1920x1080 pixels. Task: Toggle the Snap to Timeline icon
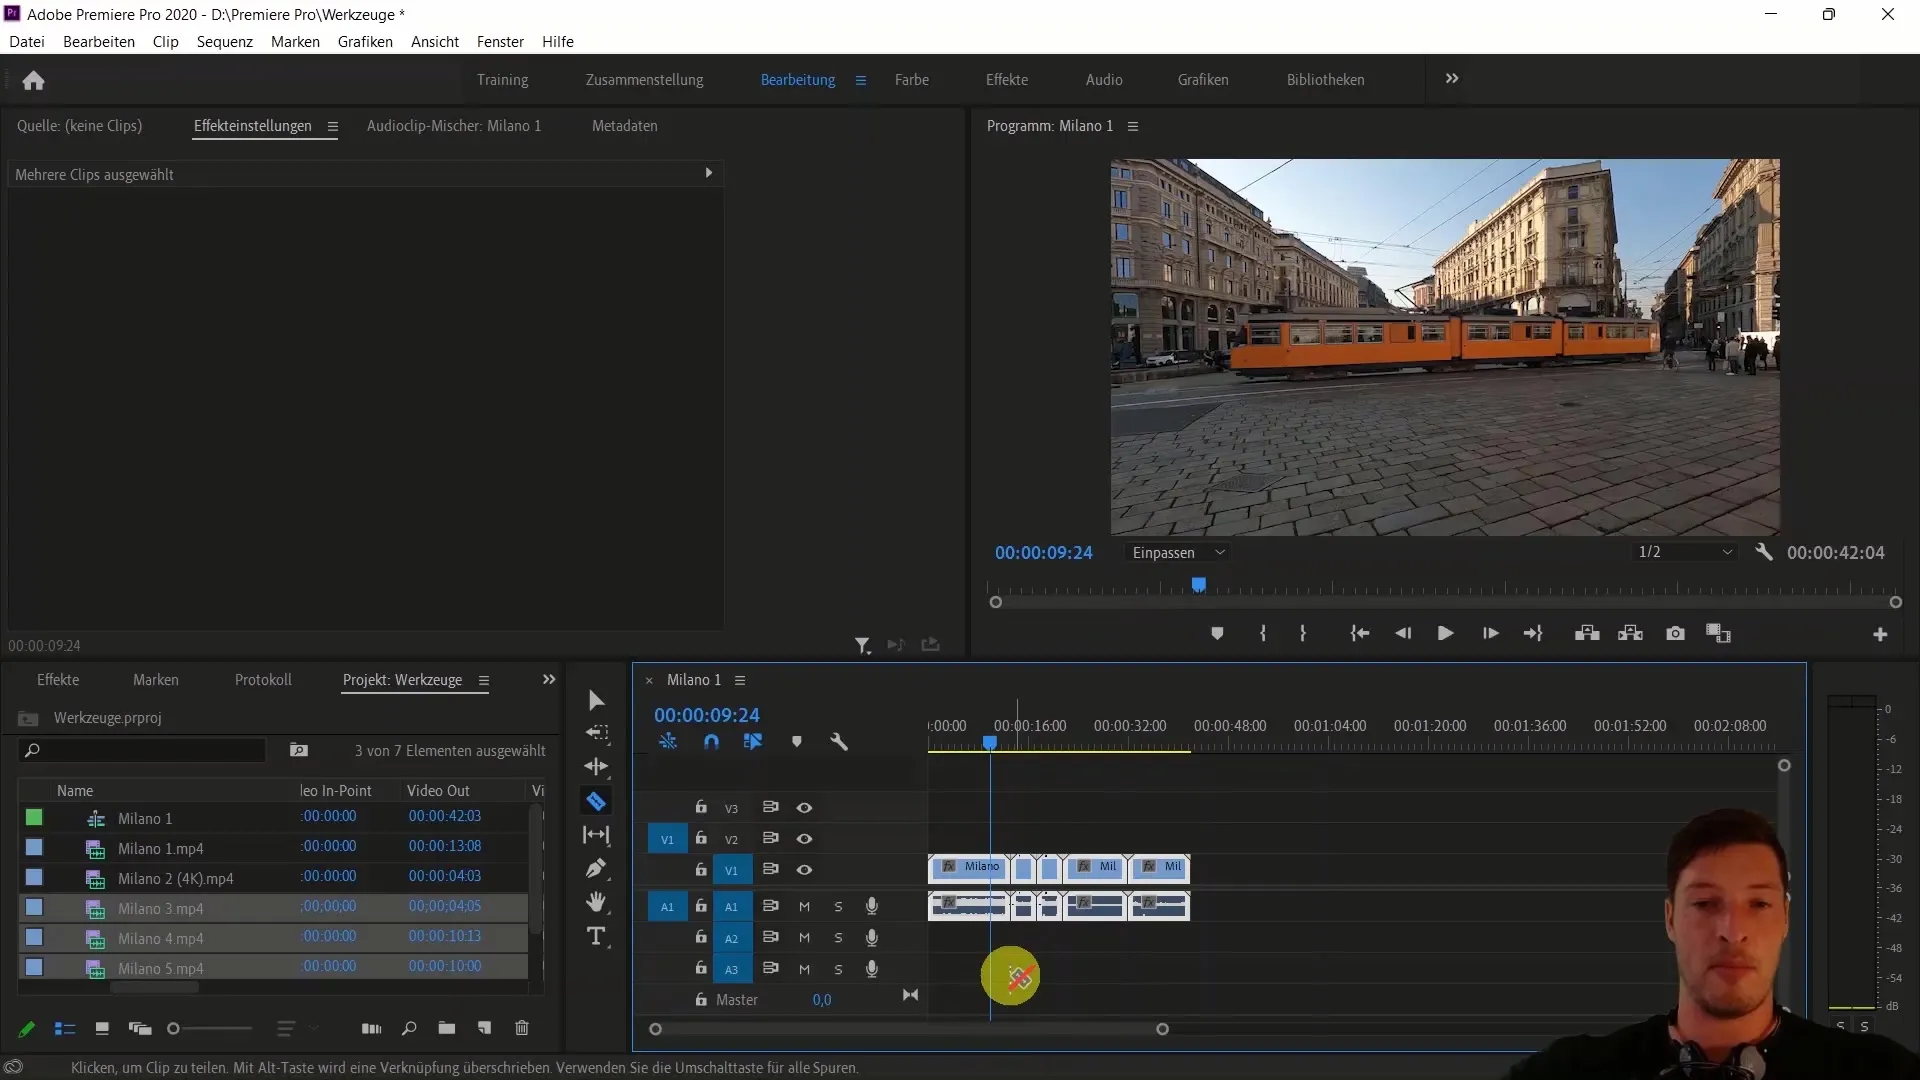[x=711, y=741]
